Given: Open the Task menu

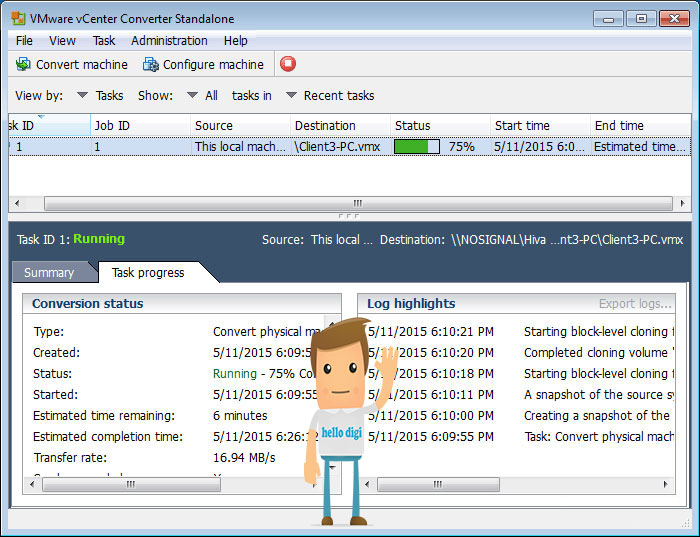Looking at the screenshot, I should coord(104,41).
